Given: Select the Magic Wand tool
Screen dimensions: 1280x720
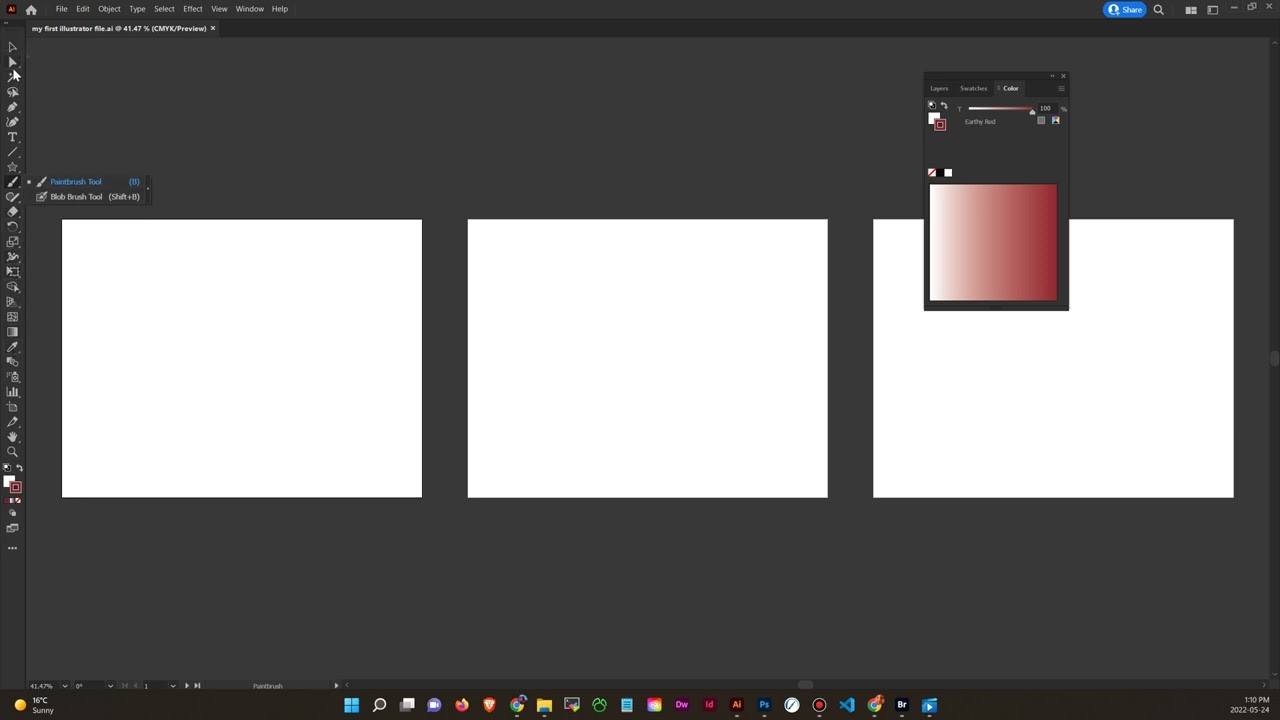Looking at the screenshot, I should tap(12, 77).
